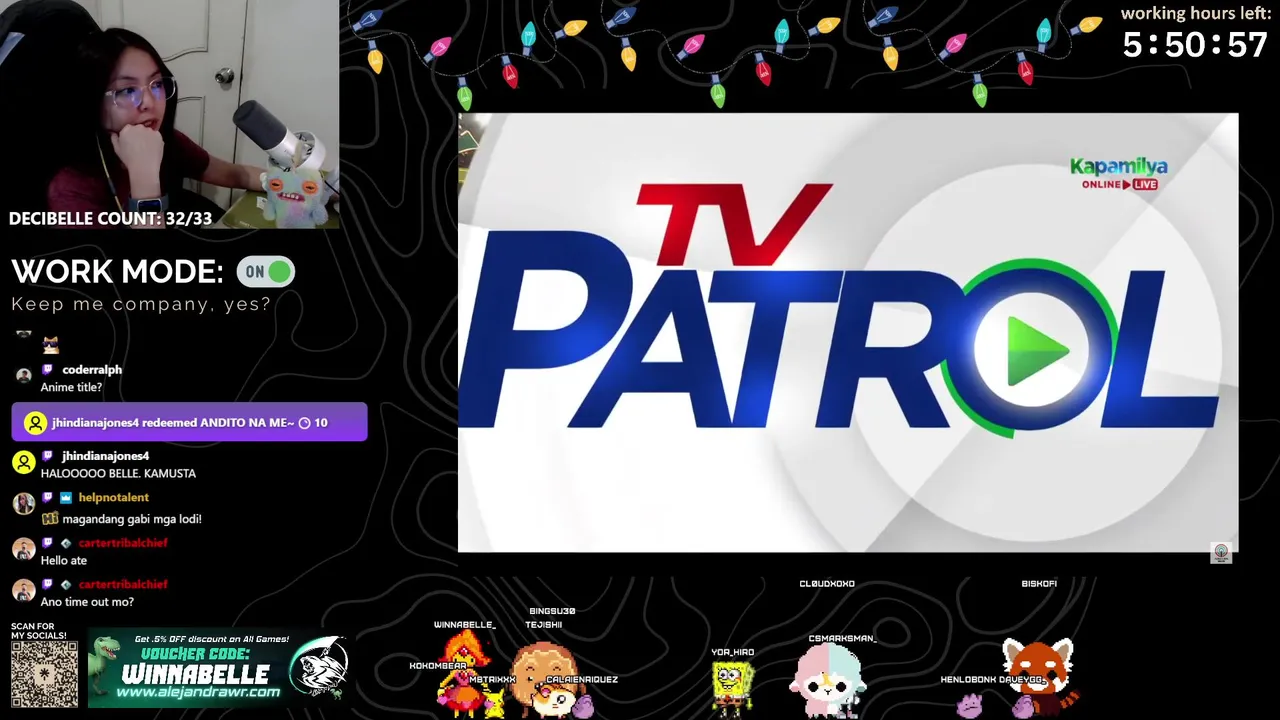Image resolution: width=1280 pixels, height=720 pixels.
Task: Open the WINNABELLE voucher code banner
Action: point(218,668)
